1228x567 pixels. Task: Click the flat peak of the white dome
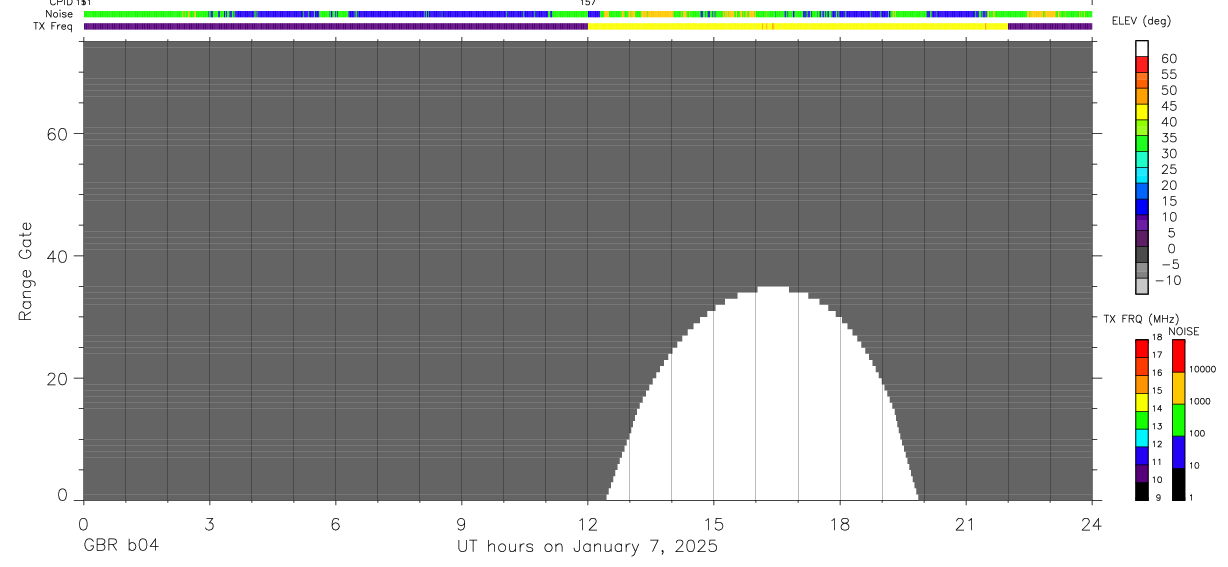[773, 290]
